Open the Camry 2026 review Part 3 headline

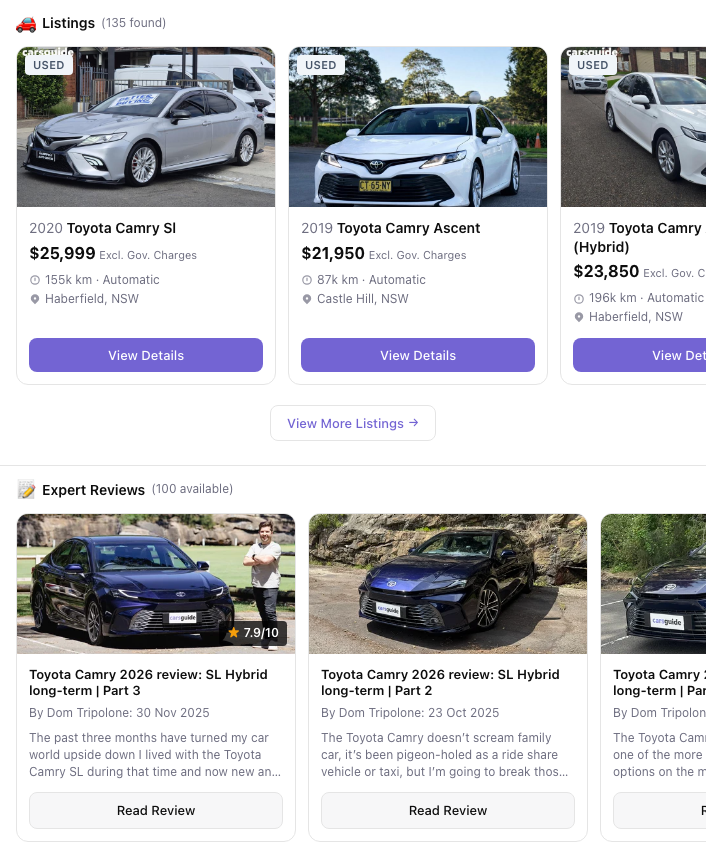[x=148, y=682]
